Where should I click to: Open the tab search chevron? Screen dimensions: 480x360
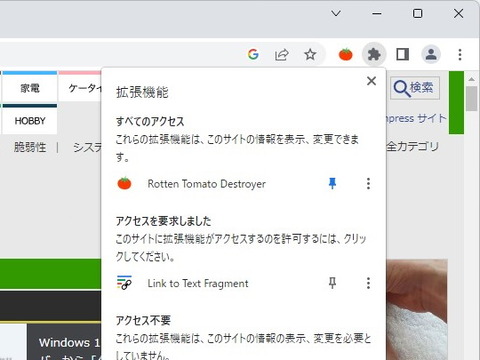pyautogui.click(x=336, y=14)
